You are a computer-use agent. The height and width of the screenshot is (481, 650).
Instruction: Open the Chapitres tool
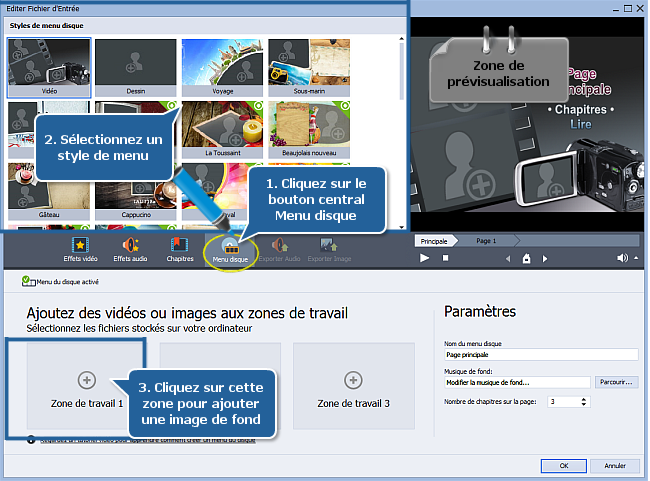(x=180, y=250)
